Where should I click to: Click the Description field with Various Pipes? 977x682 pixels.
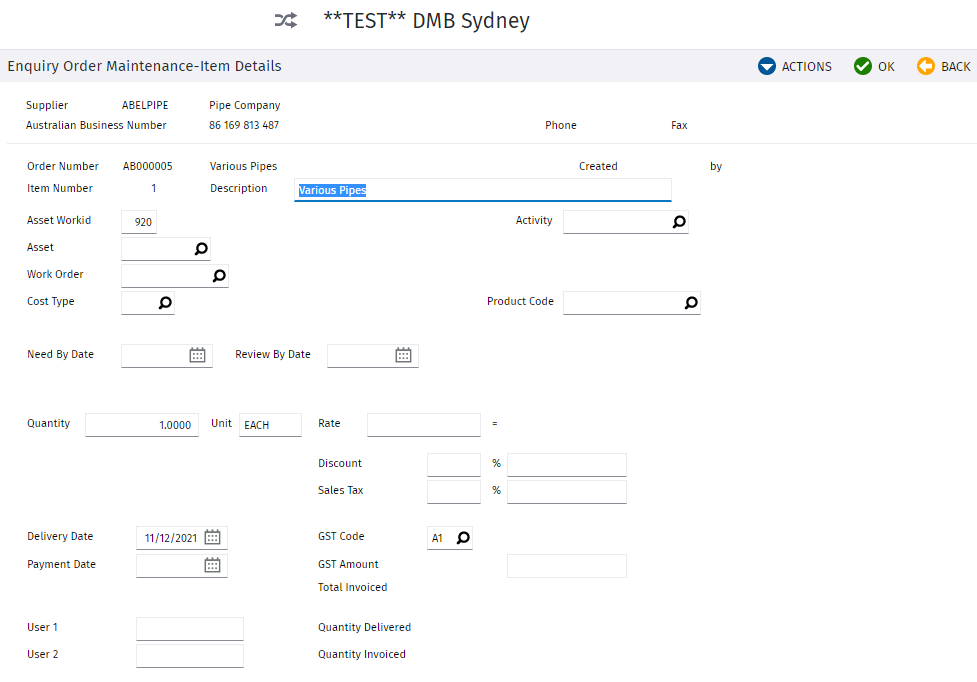click(x=482, y=190)
